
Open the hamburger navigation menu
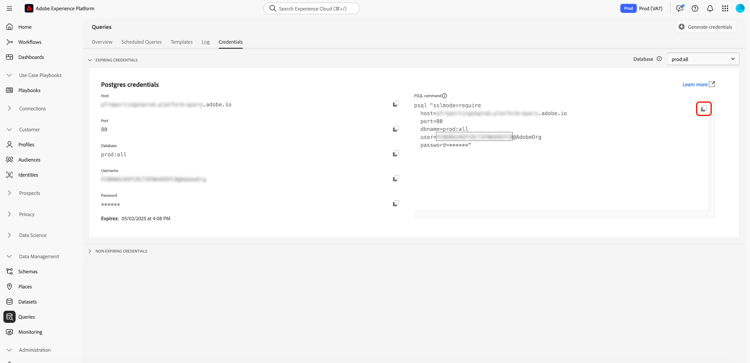(10, 9)
